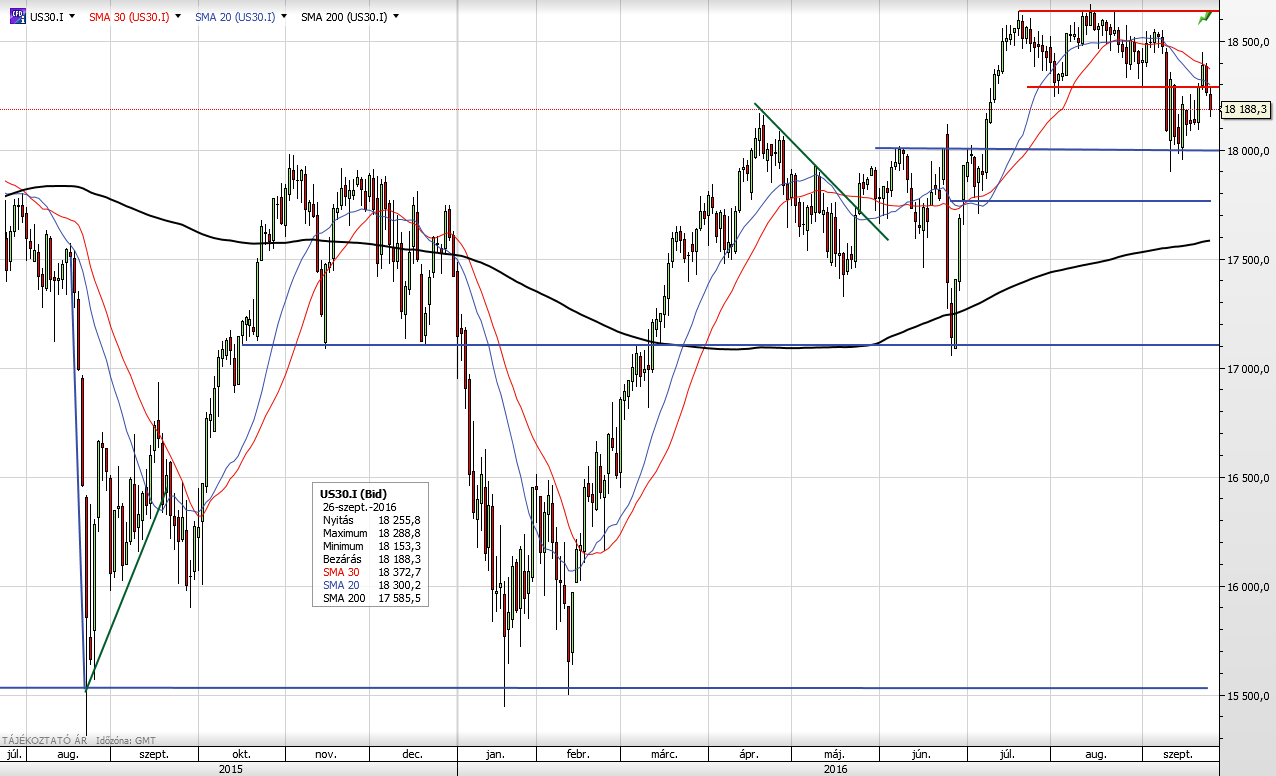Click the 18 500,0 price axis label

pos(1247,42)
